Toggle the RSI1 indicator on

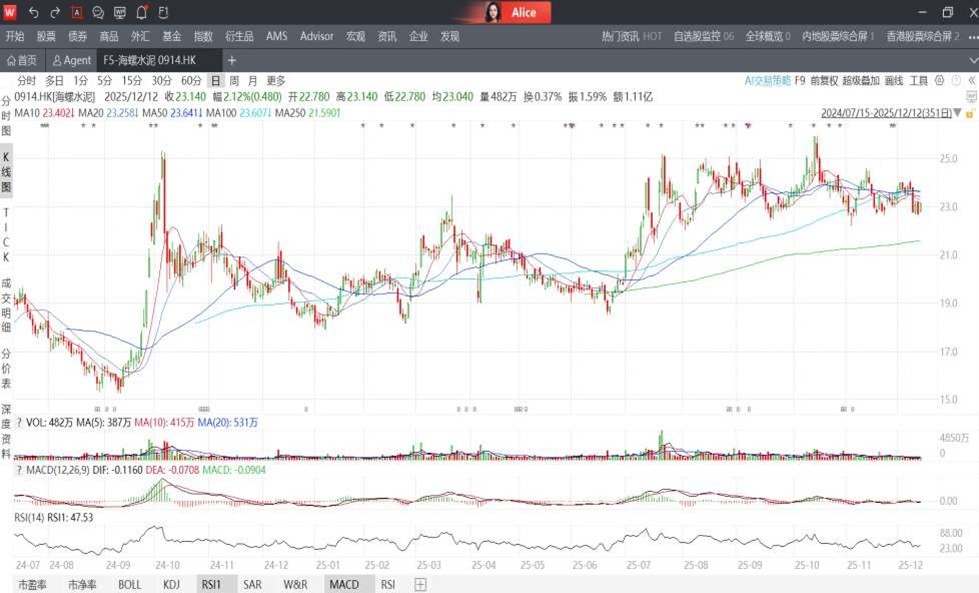click(x=211, y=584)
